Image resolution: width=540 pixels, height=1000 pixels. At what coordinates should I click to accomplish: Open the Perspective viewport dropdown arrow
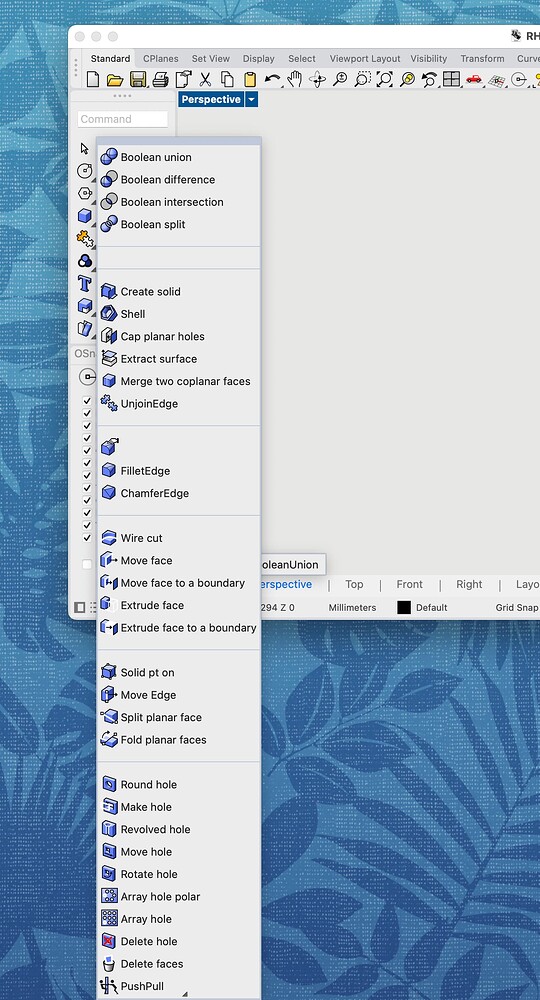point(251,99)
